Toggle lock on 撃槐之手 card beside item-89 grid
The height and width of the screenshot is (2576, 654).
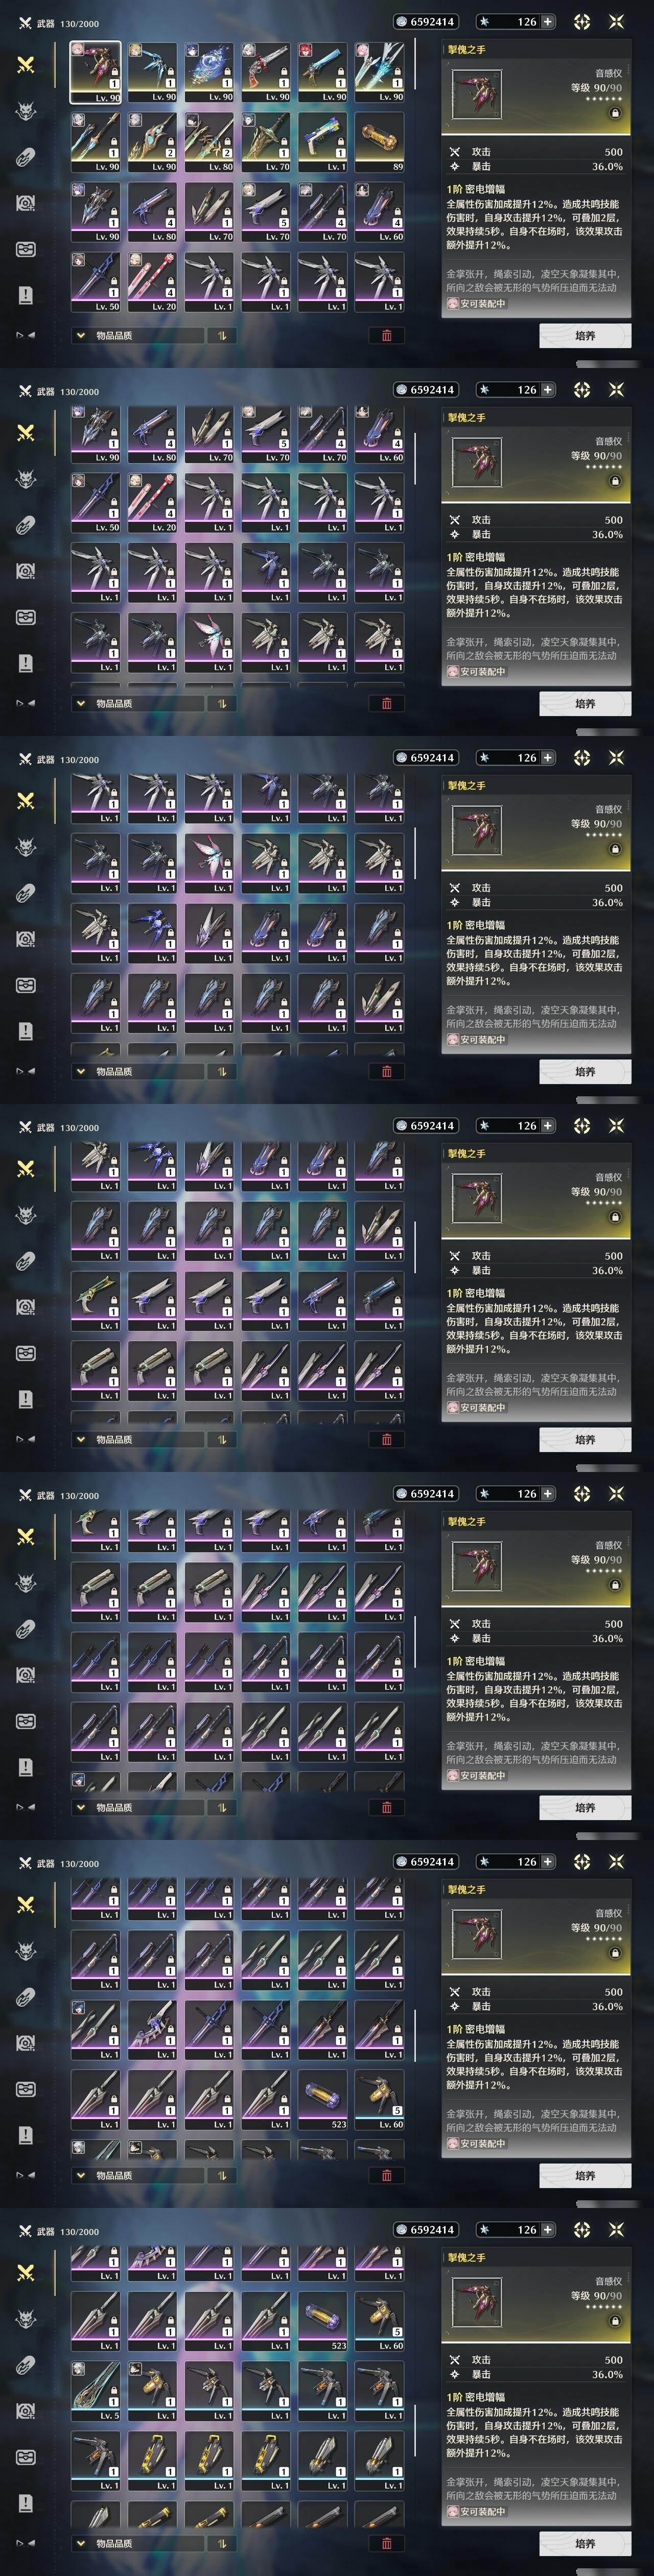(x=615, y=113)
